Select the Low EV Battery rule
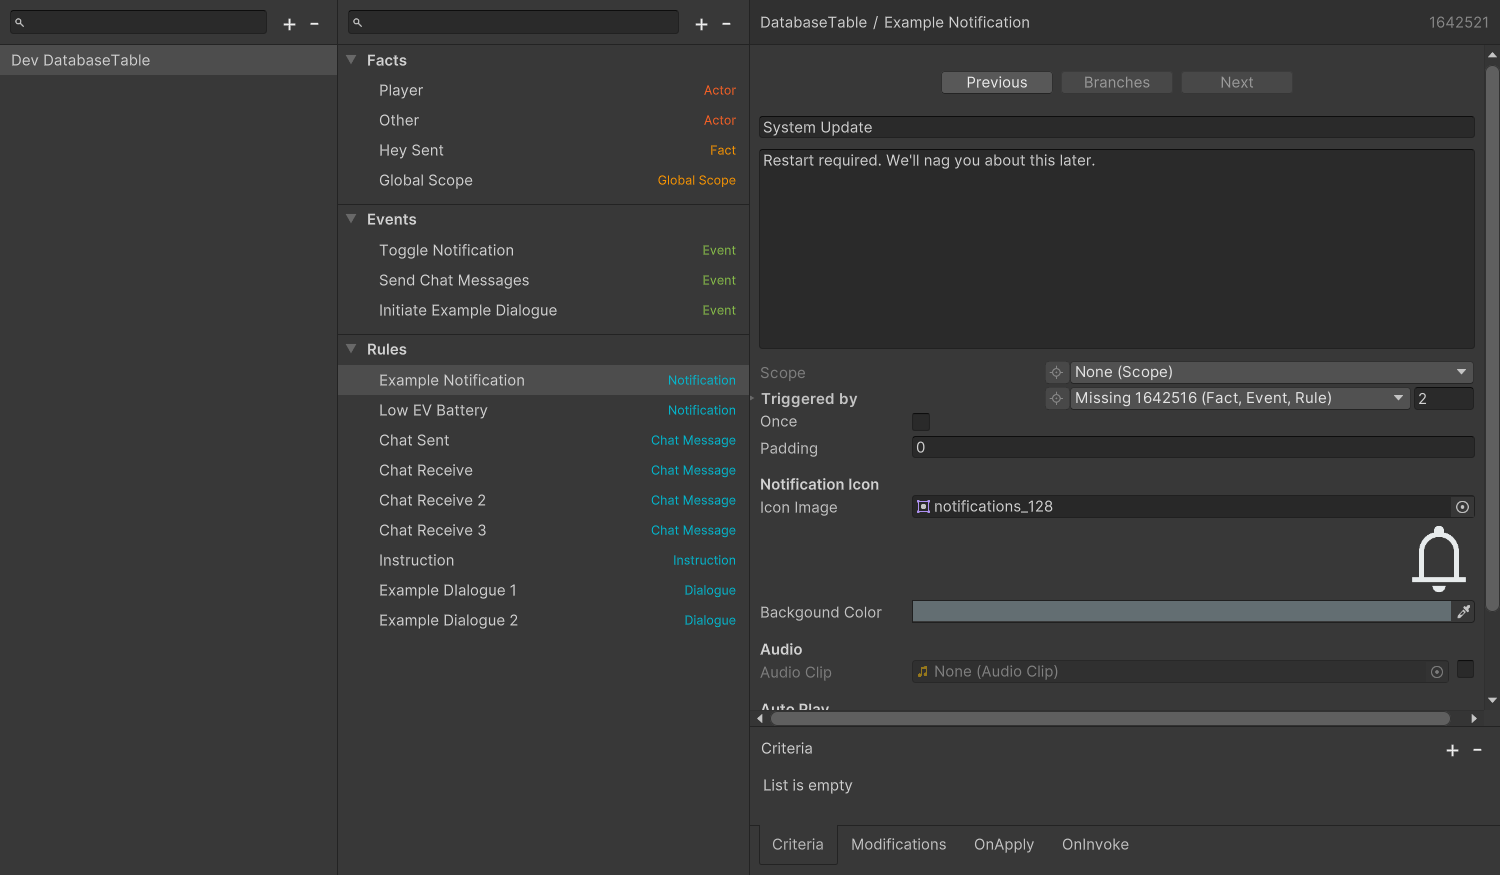 tap(543, 410)
